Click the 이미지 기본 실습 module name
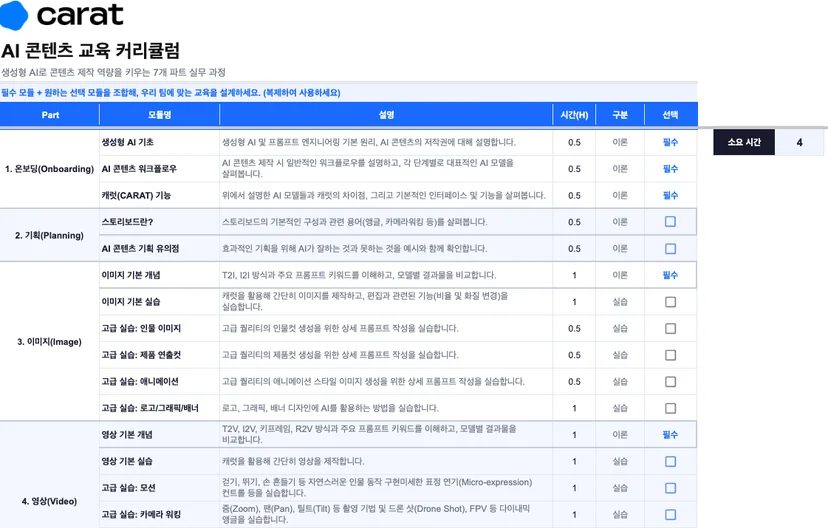The width and height of the screenshot is (828, 528). click(131, 302)
